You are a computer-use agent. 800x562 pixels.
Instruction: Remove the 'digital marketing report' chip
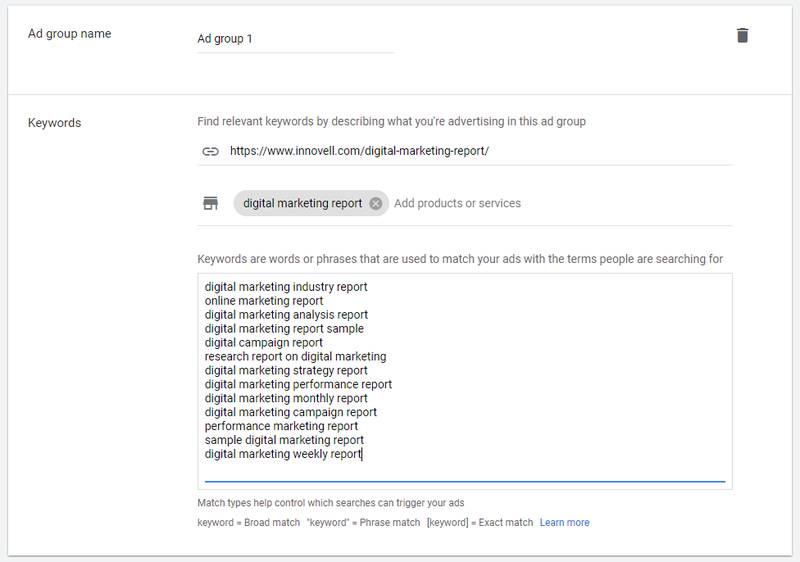point(376,203)
